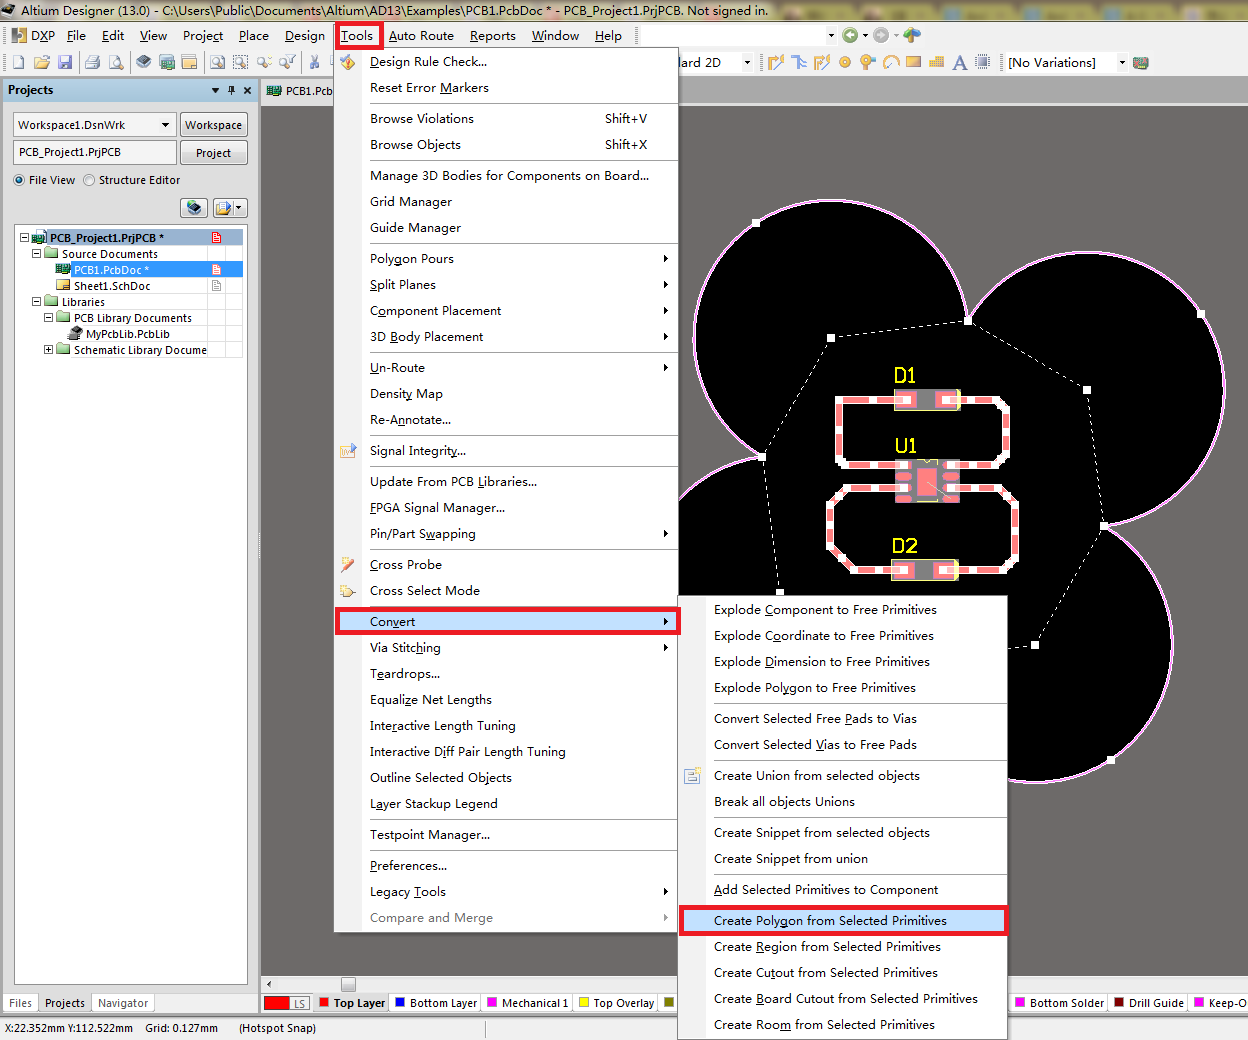This screenshot has height=1040, width=1248.
Task: Select Sheet1.SchDoc in the project tree
Action: pyautogui.click(x=112, y=286)
